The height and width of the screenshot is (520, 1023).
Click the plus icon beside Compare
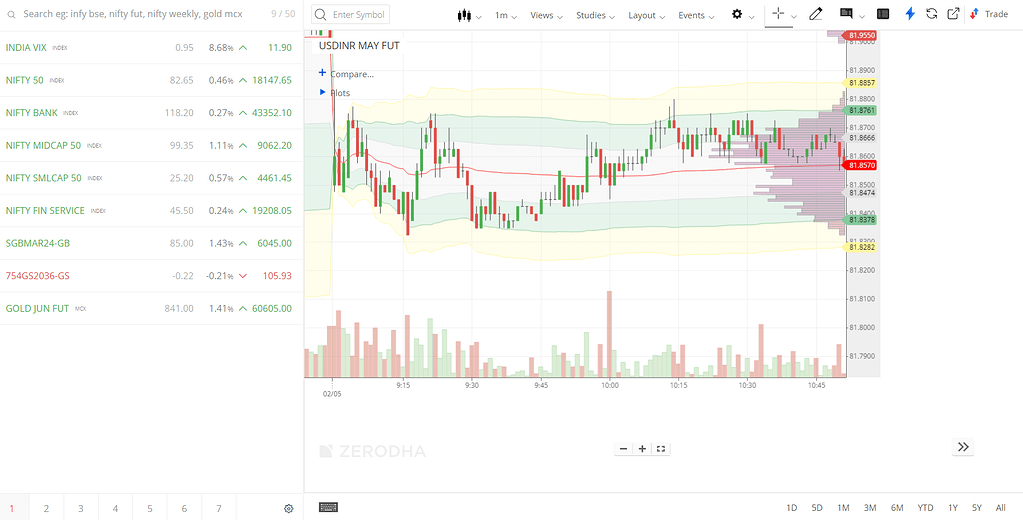pyautogui.click(x=322, y=73)
